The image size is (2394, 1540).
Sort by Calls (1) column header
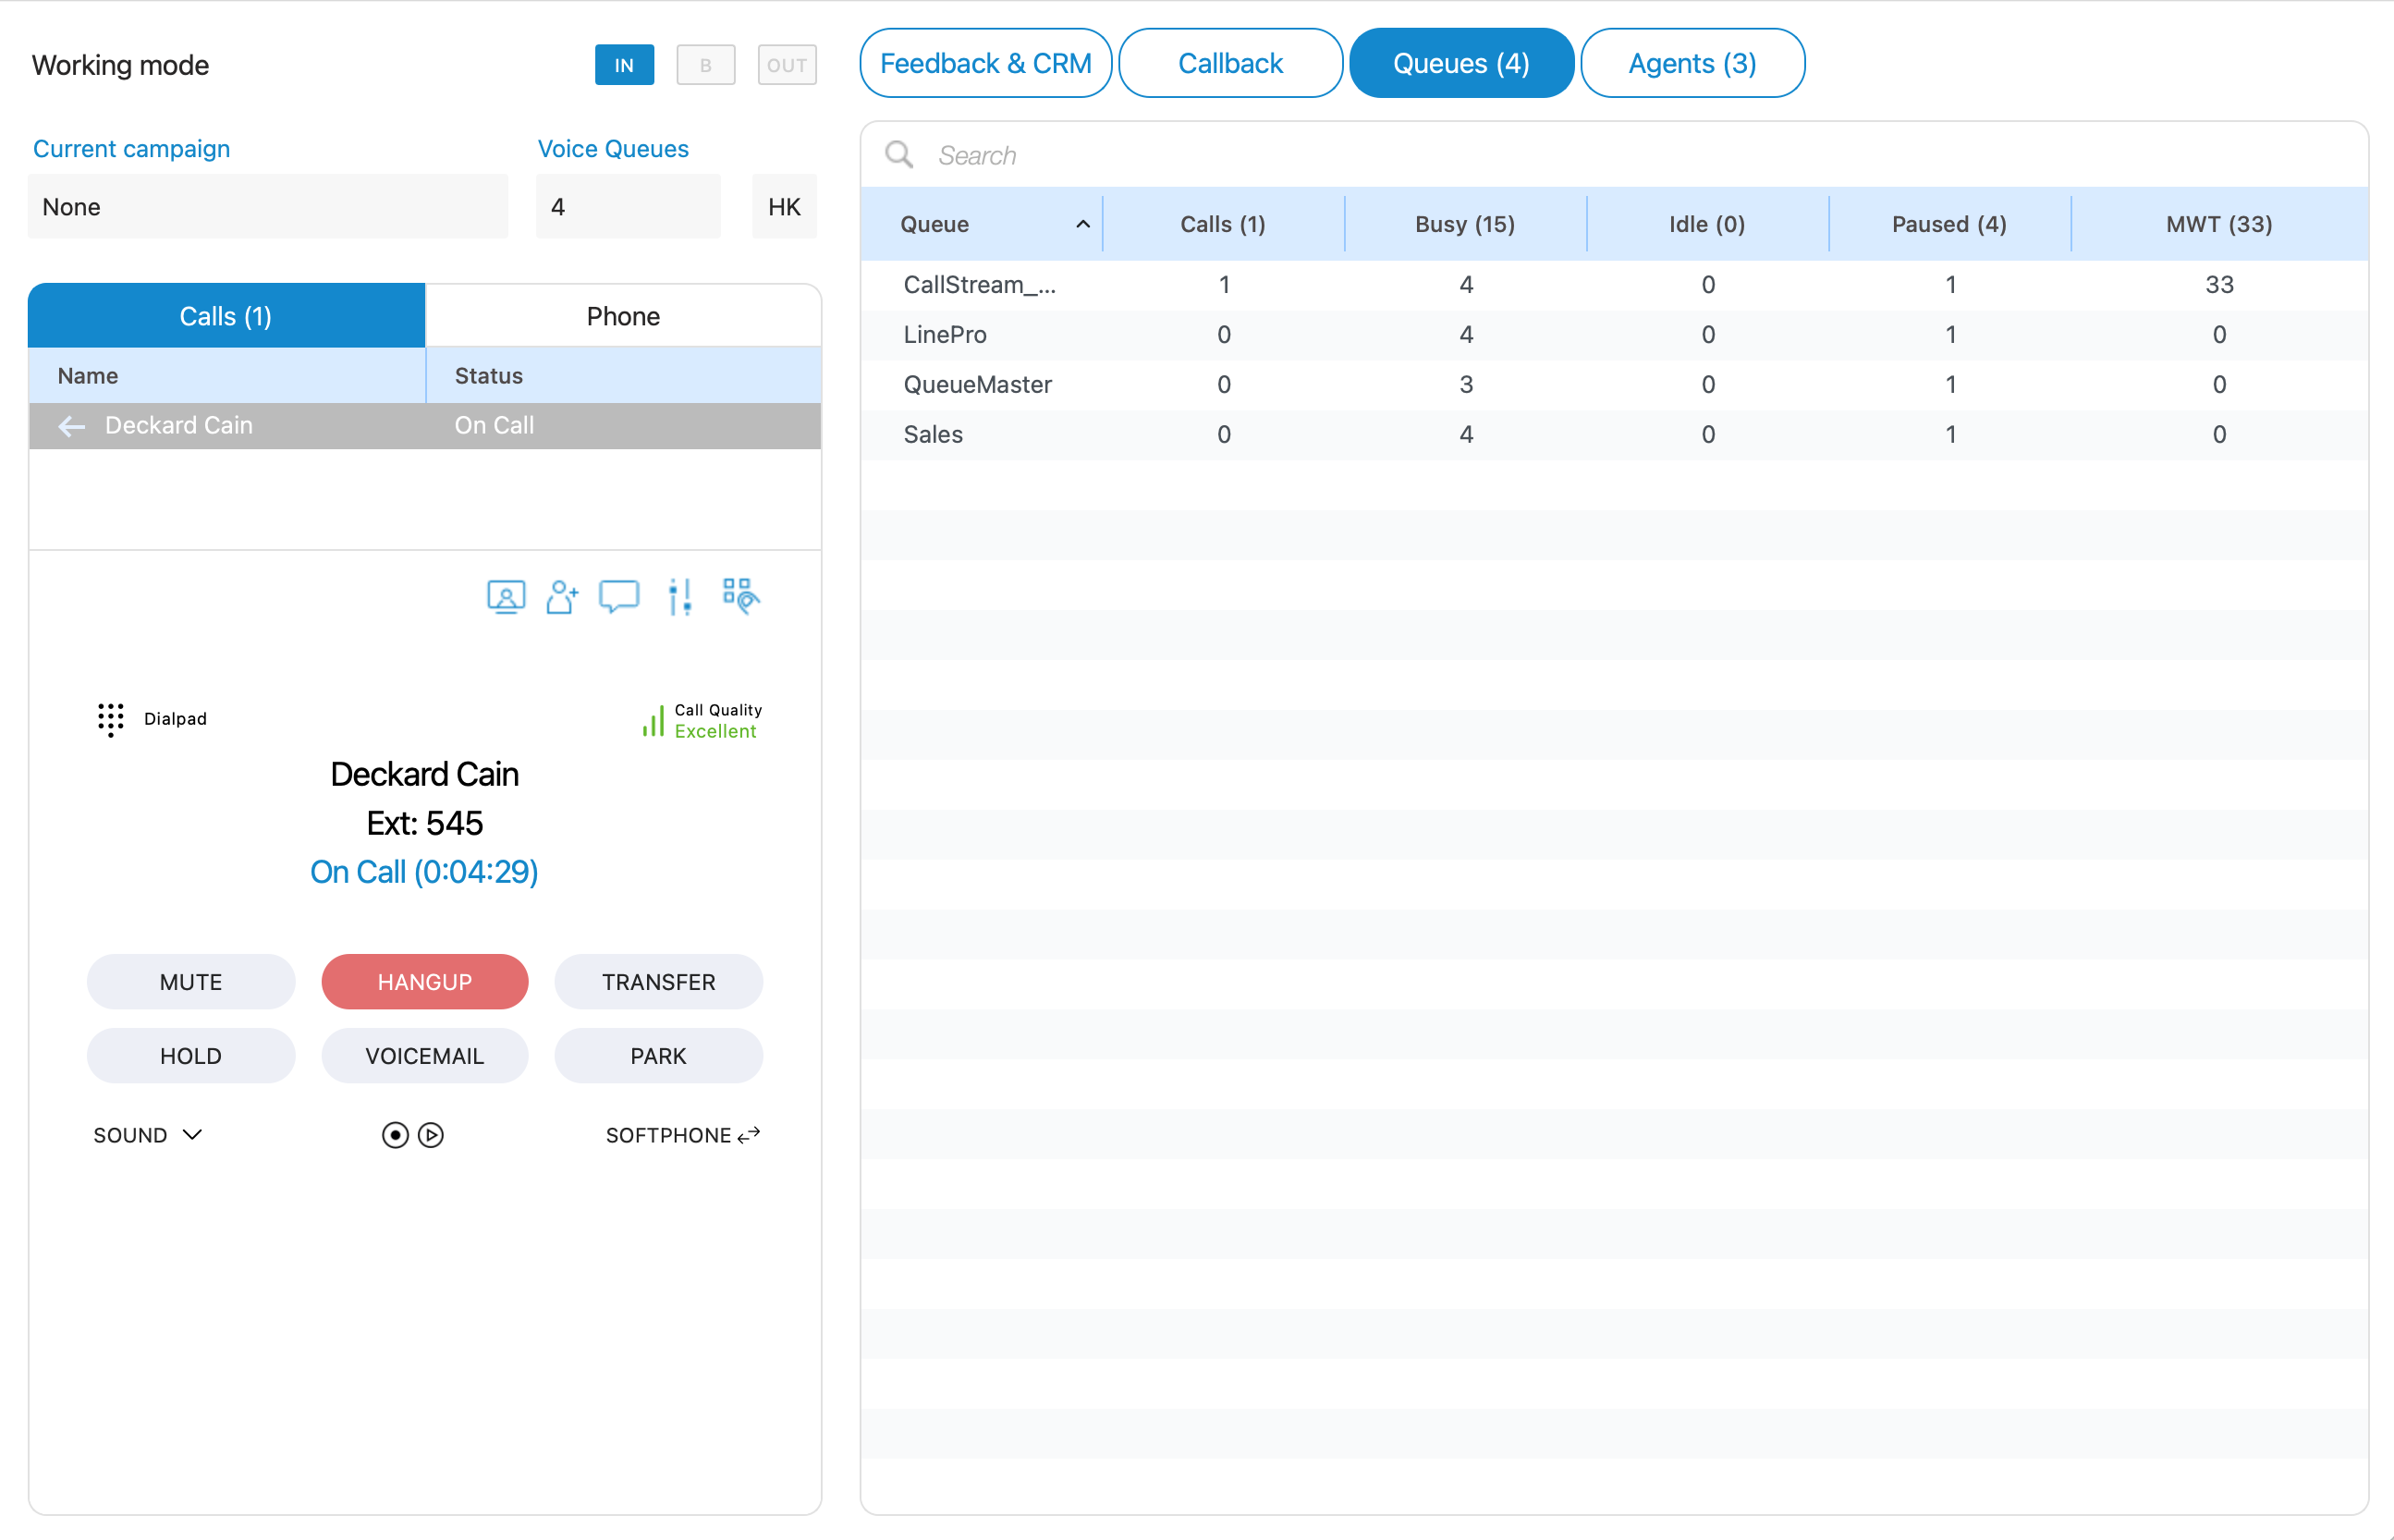click(x=1223, y=224)
